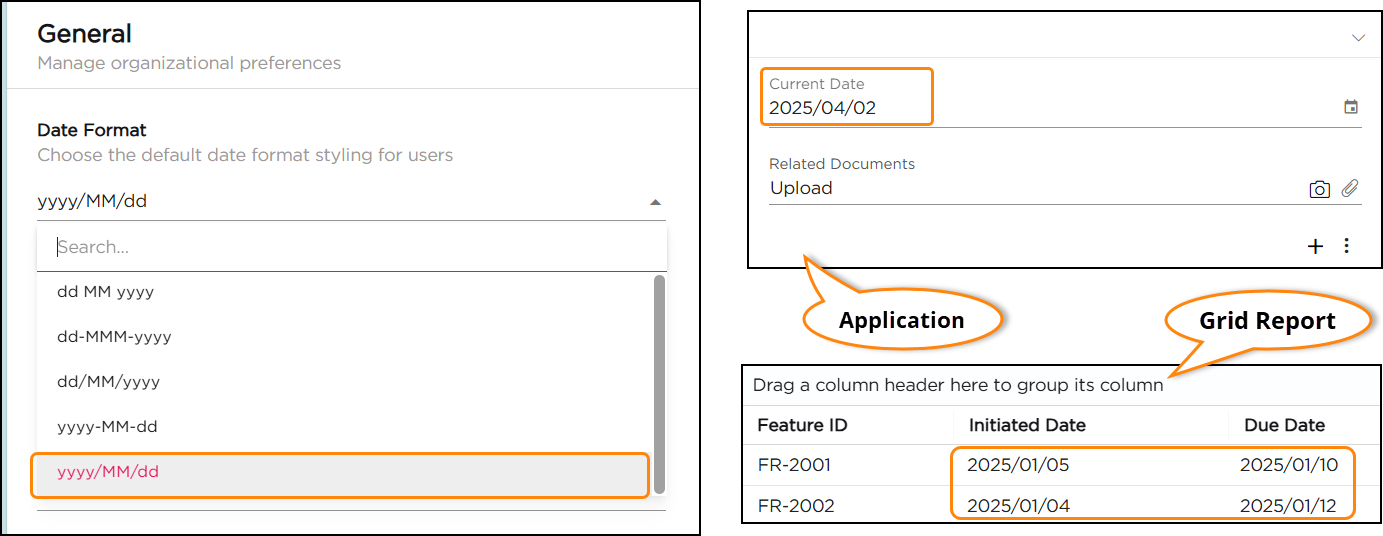Image resolution: width=1383 pixels, height=536 pixels.
Task: Open the calendar picker icon
Action: pos(1351,107)
